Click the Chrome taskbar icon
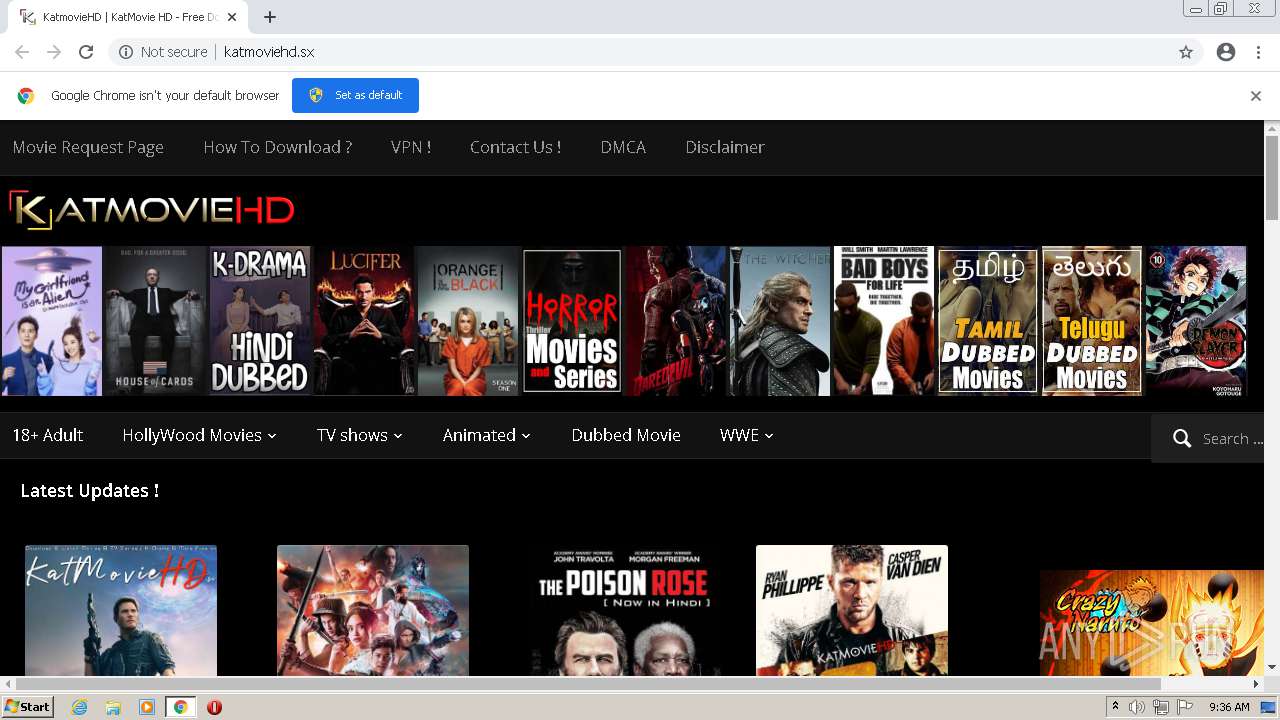 (x=180, y=707)
